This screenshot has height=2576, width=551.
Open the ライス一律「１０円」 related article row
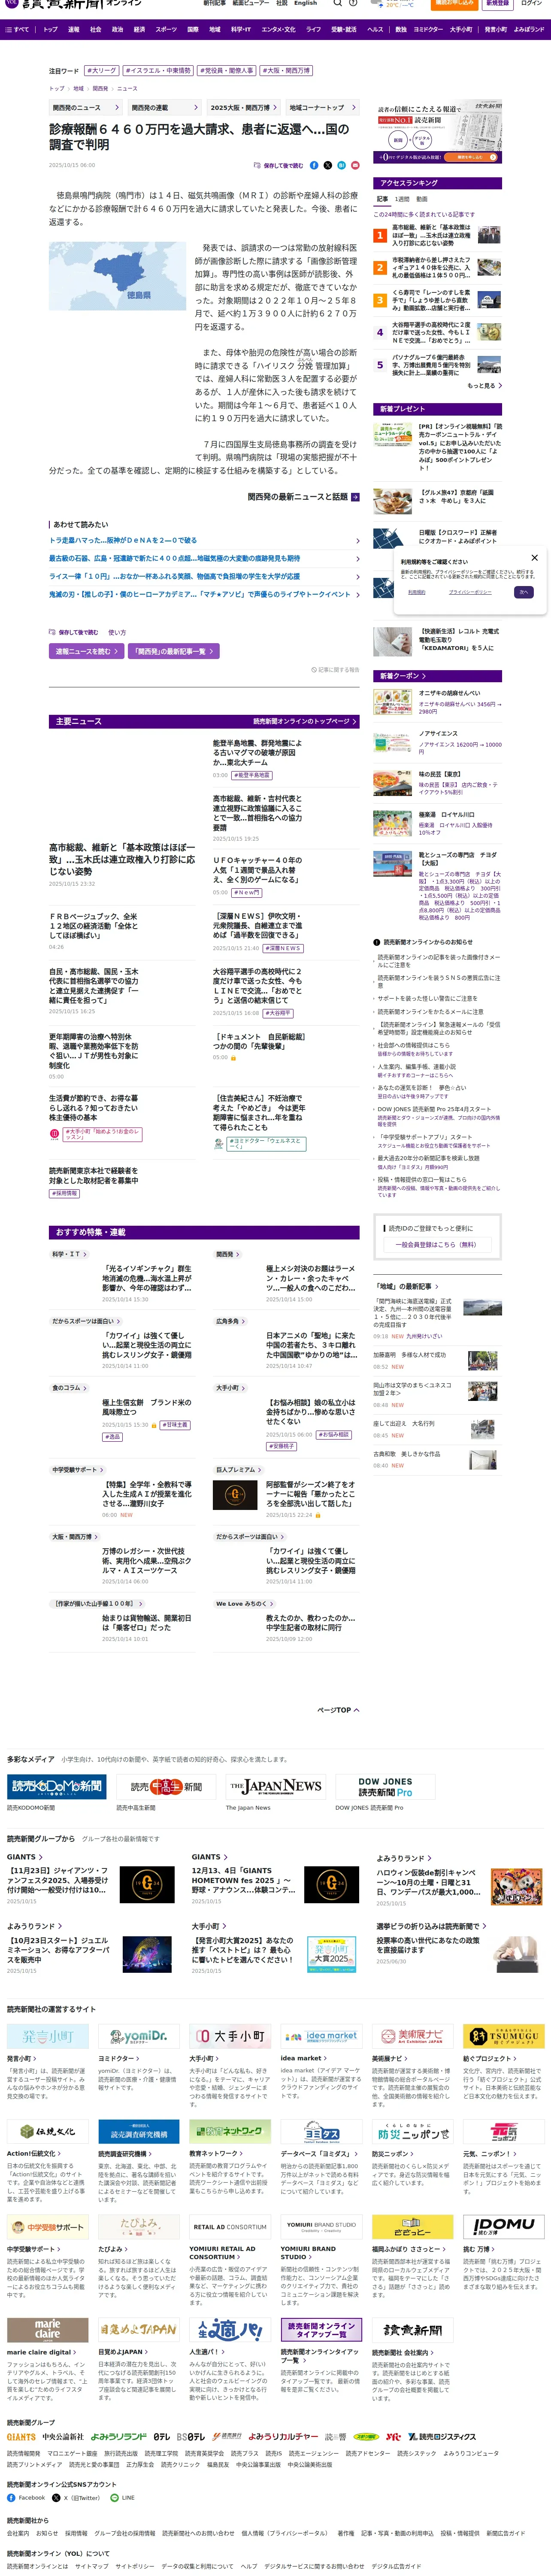(204, 576)
